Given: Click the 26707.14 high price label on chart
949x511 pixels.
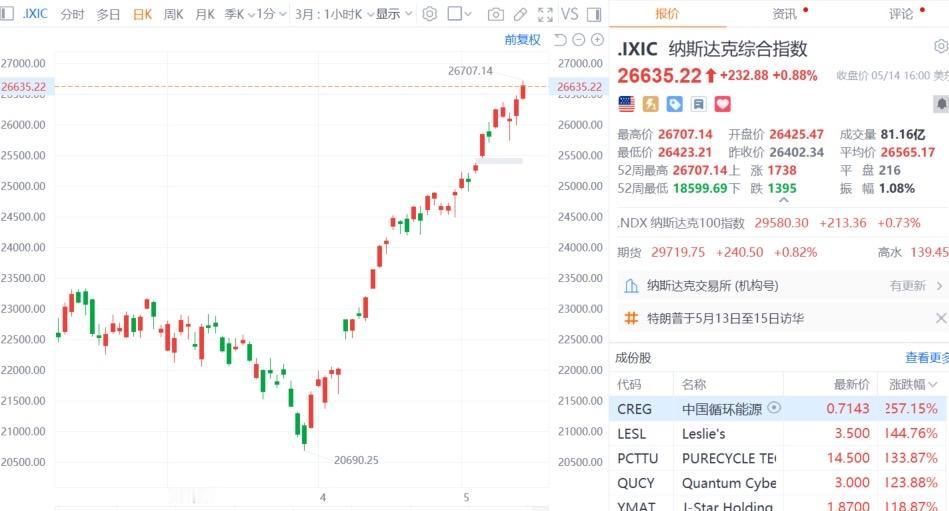Looking at the screenshot, I should point(470,71).
